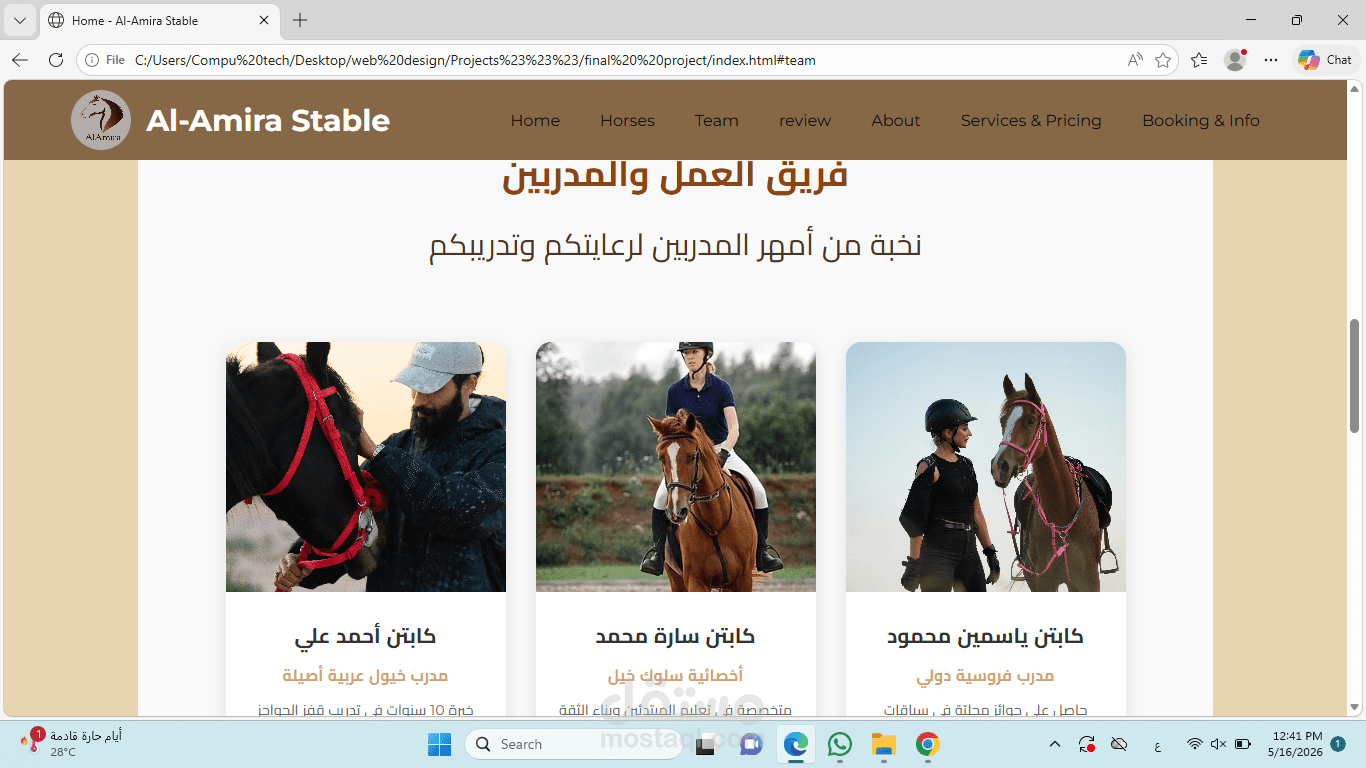Show hidden system tray icons
This screenshot has height=768, width=1366.
[x=1054, y=744]
